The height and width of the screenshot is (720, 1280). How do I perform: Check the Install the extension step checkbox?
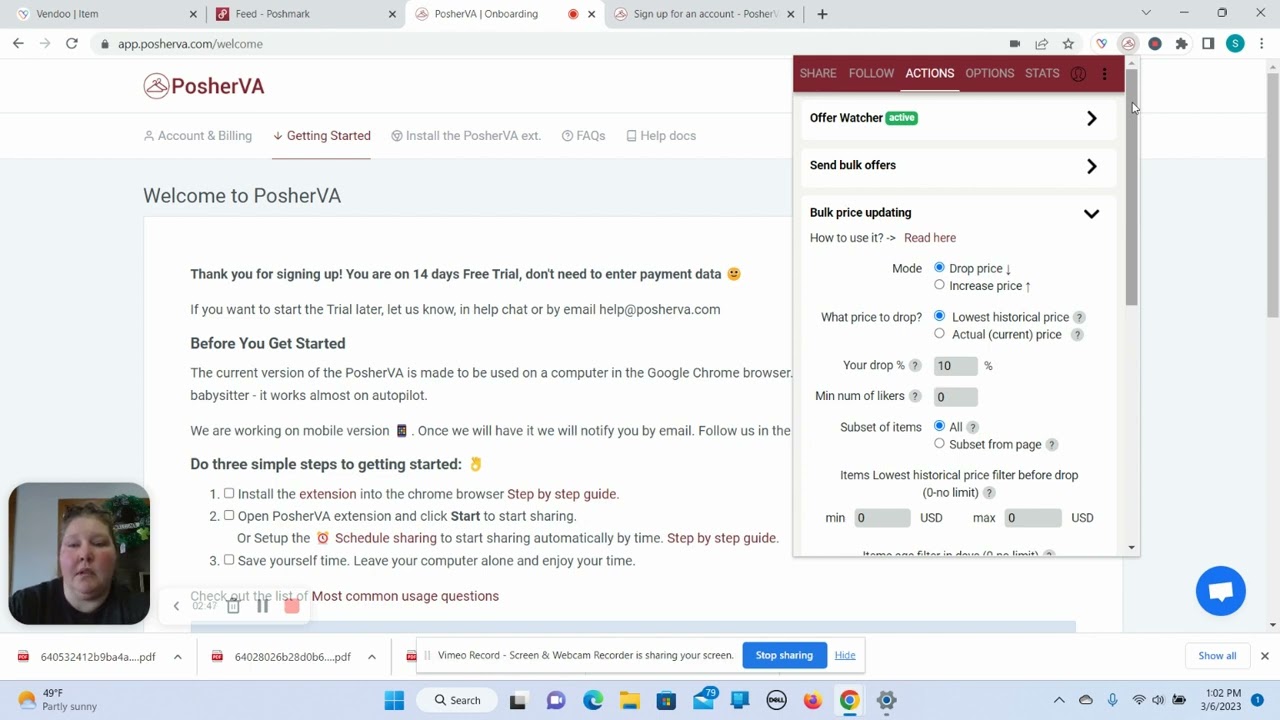[229, 493]
